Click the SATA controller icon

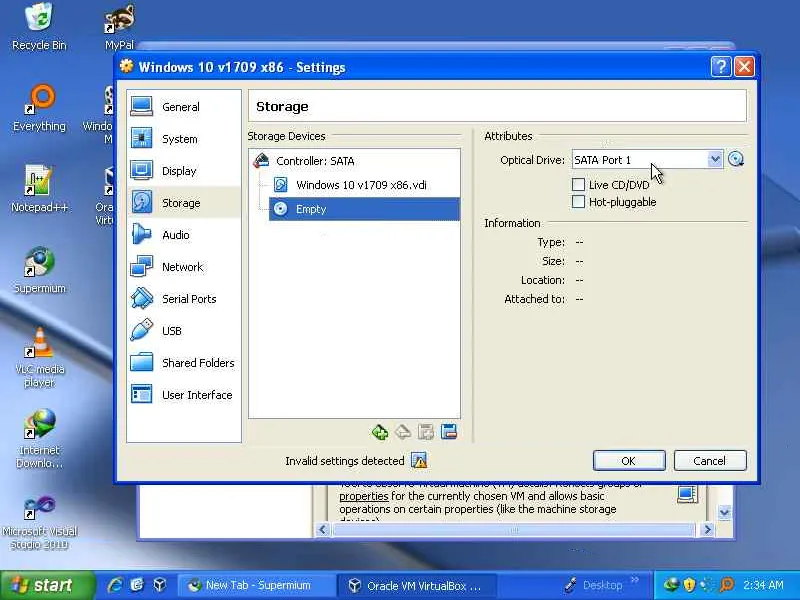tap(261, 161)
